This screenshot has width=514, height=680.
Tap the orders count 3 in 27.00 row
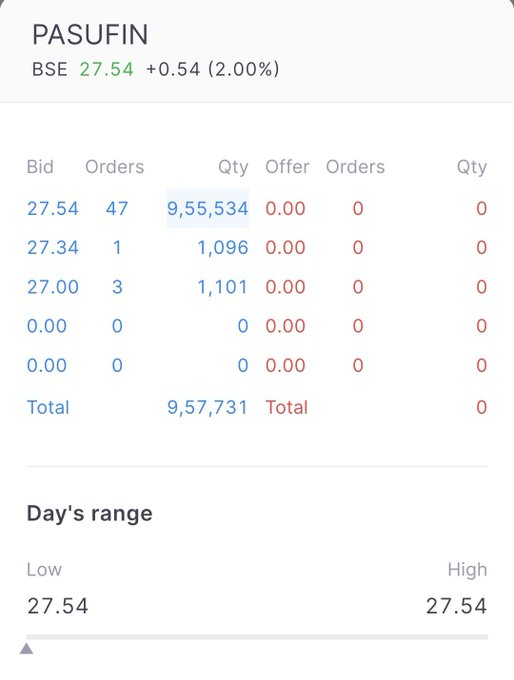point(117,287)
